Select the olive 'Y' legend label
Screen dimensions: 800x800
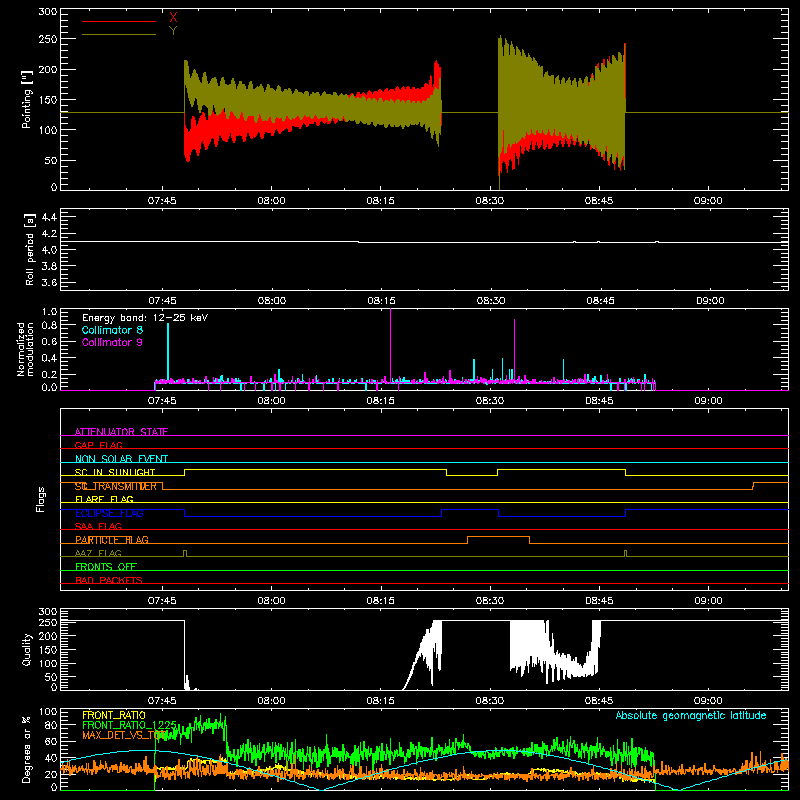[x=173, y=31]
